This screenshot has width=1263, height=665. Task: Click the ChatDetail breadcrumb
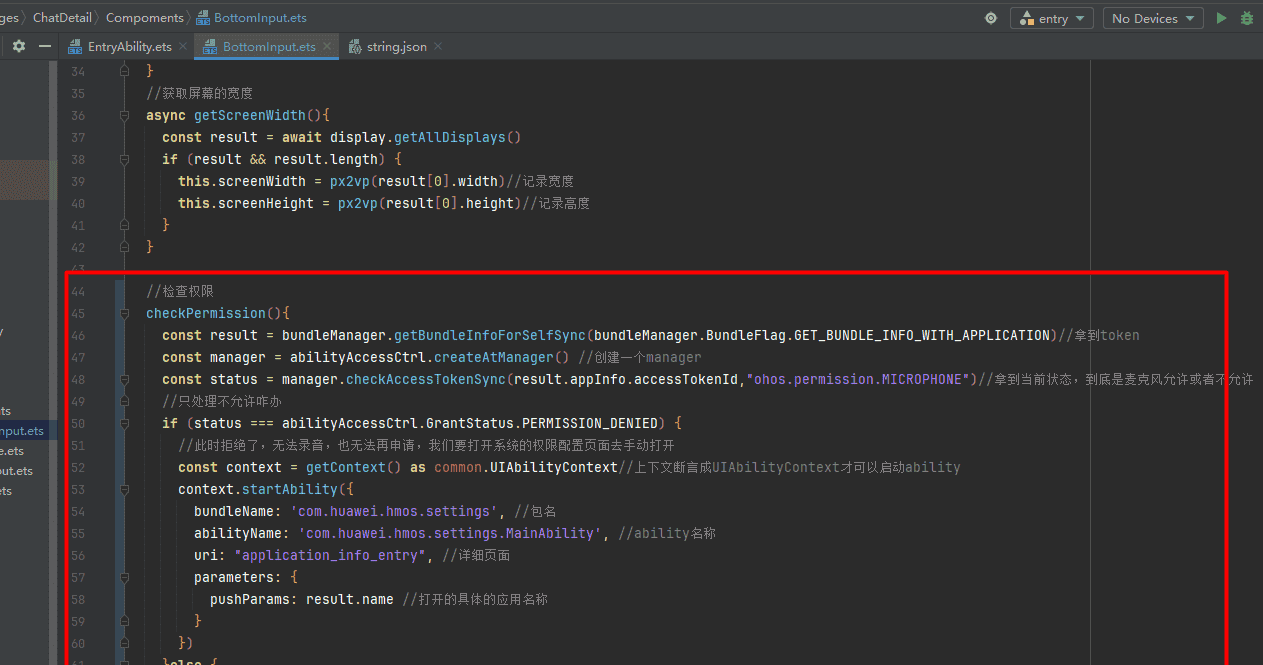coord(63,18)
